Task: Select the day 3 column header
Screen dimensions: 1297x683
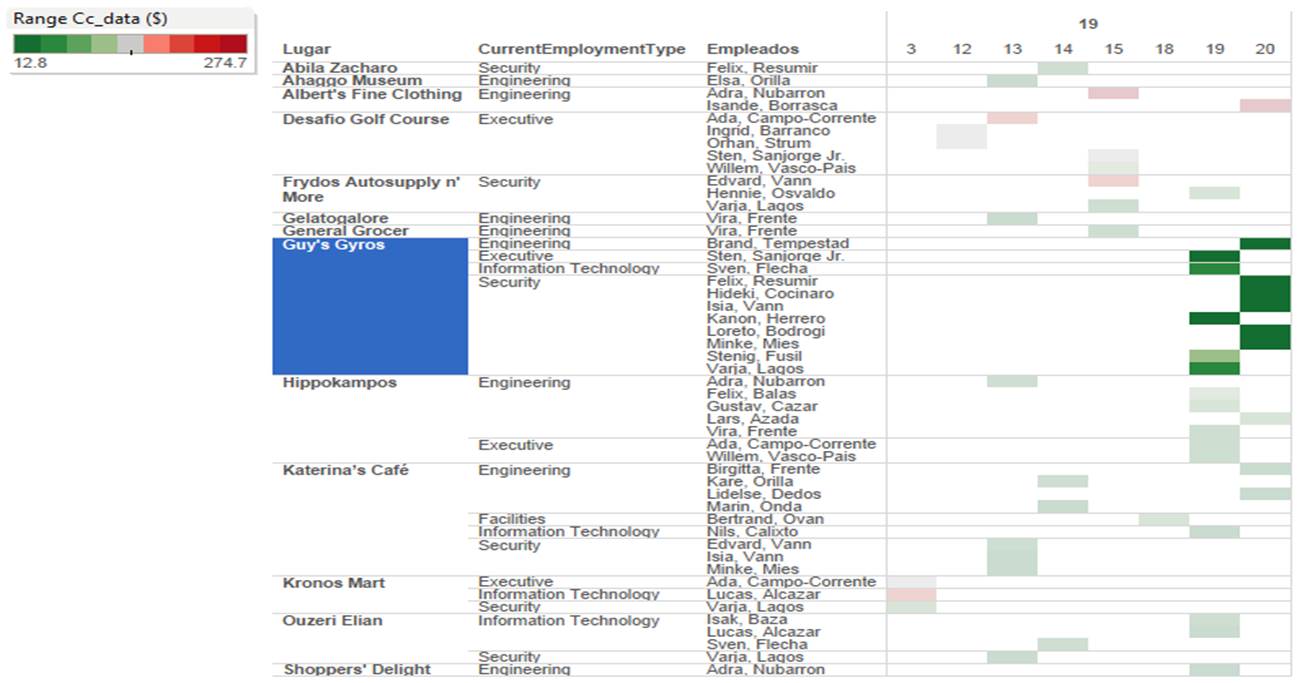Action: point(911,49)
